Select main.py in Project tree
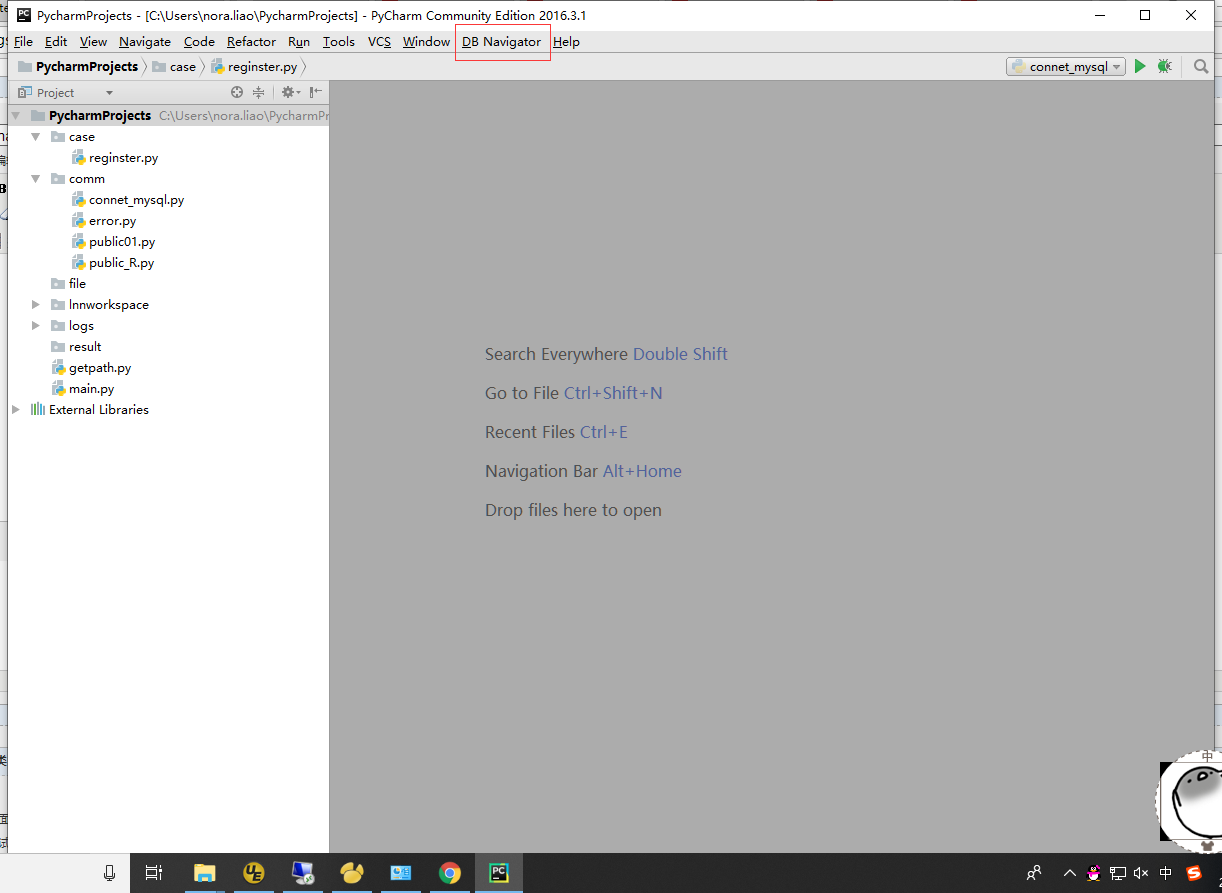This screenshot has width=1222, height=893. [x=83, y=389]
